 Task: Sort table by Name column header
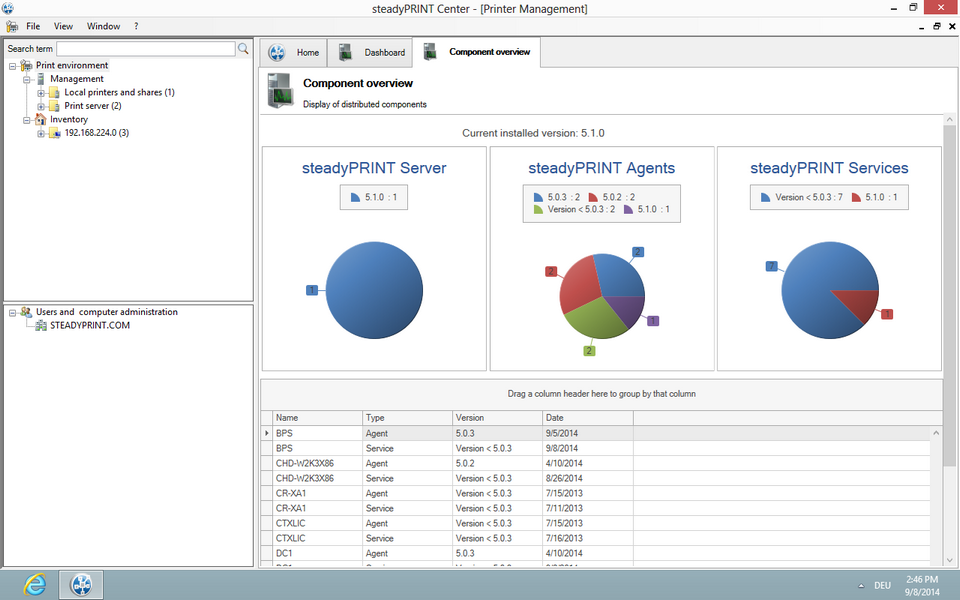coord(317,418)
